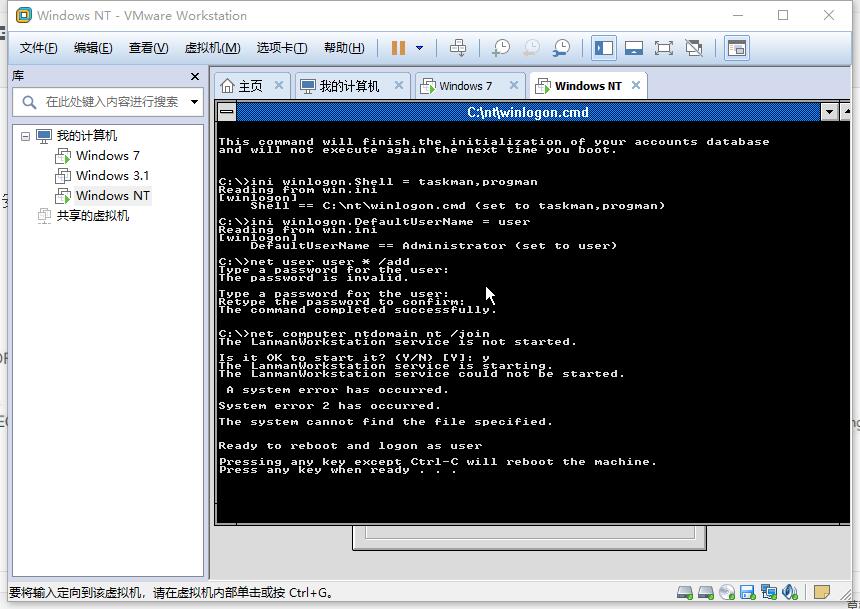860x609 pixels.
Task: Collapse the 我的计算机 tree node
Action: [25, 136]
